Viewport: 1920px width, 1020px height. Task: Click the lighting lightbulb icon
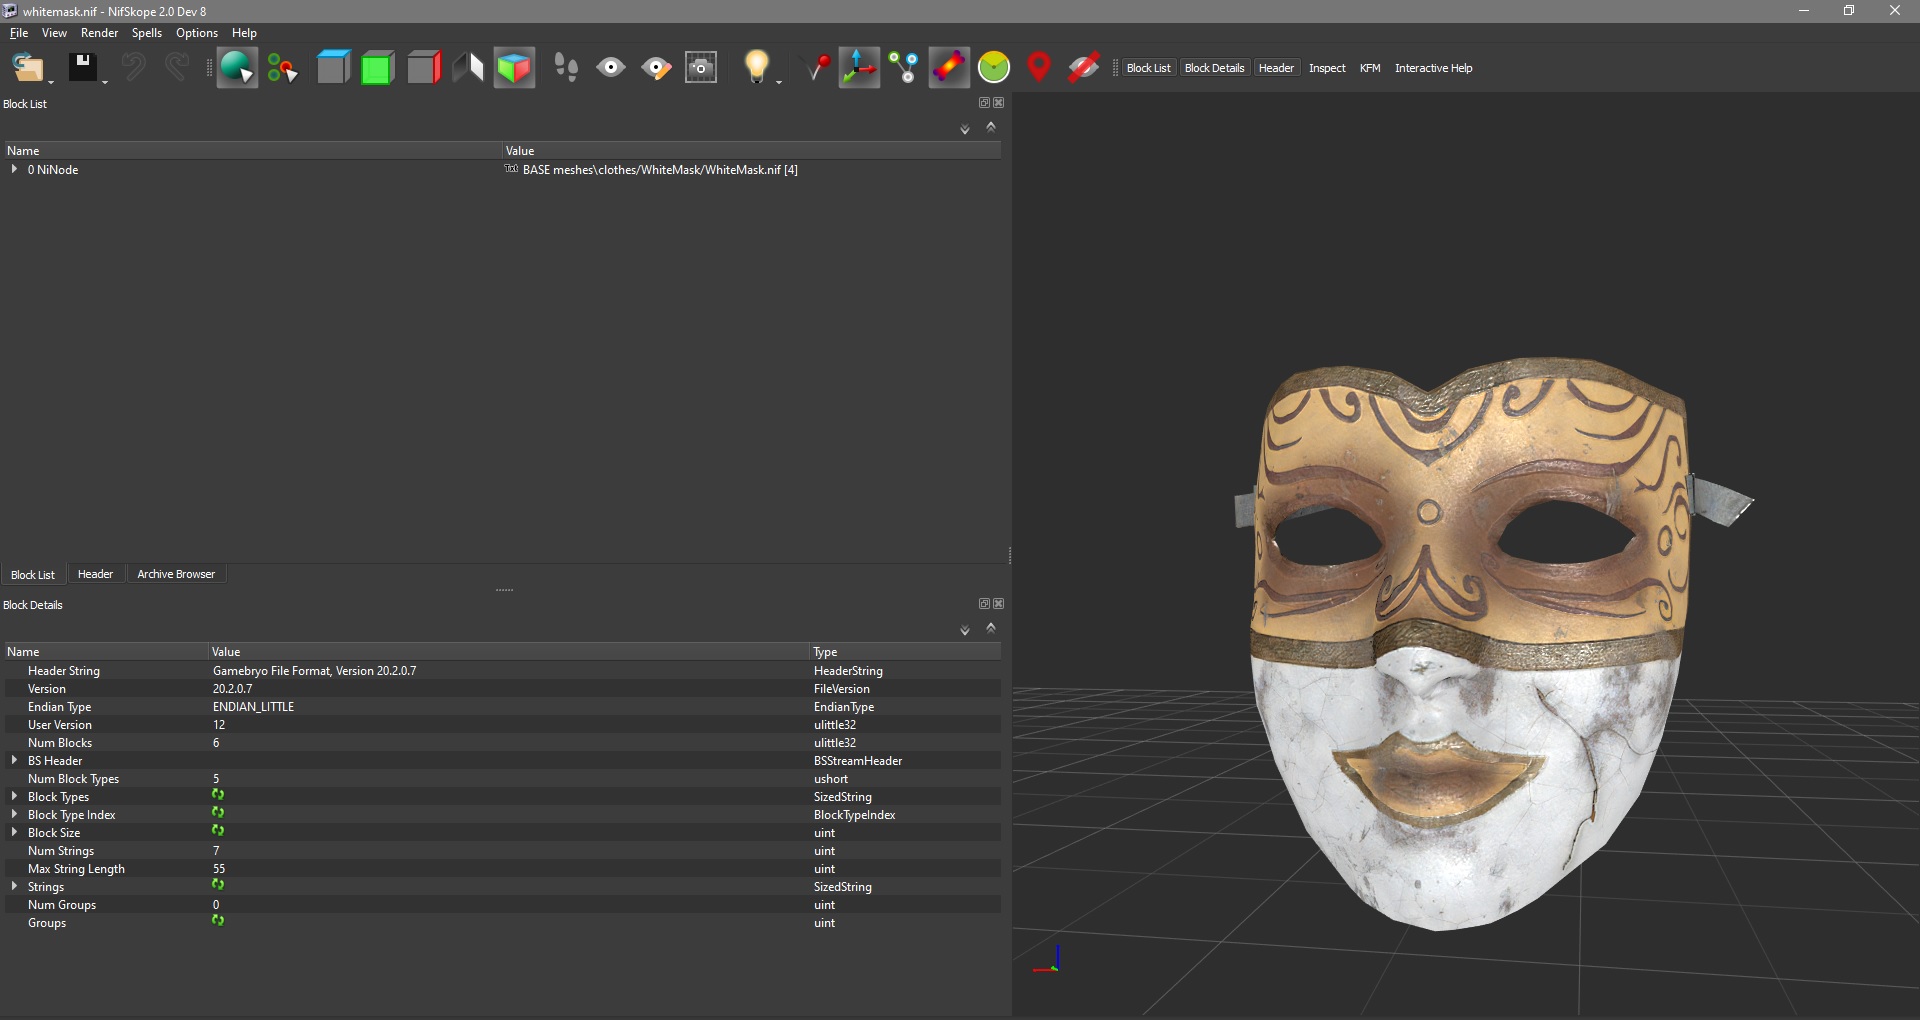coord(757,68)
